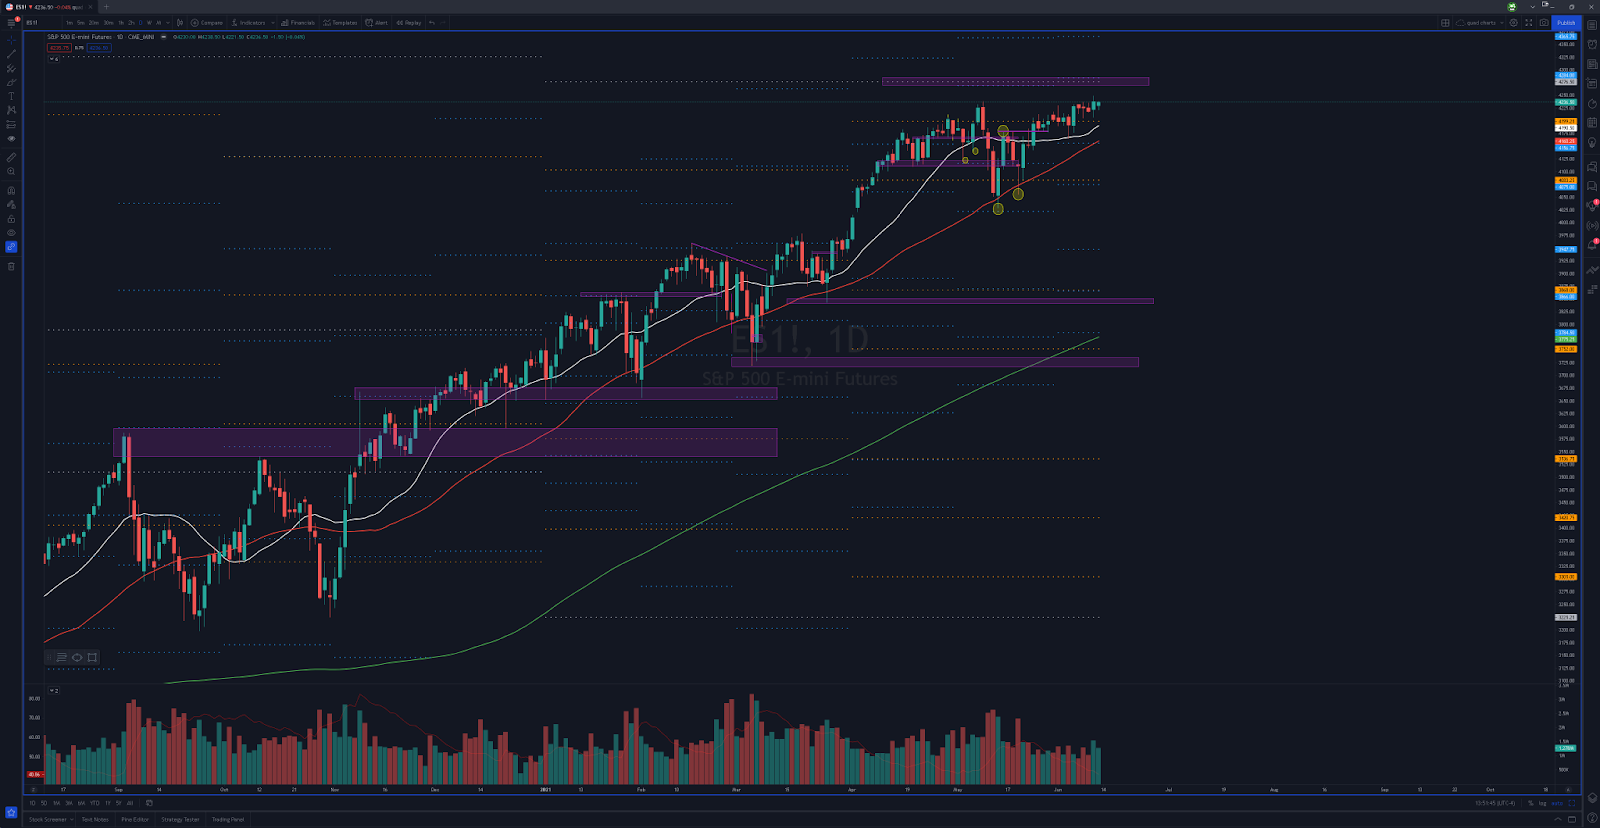
Task: Open the candle bar style selector
Action: [x=180, y=22]
